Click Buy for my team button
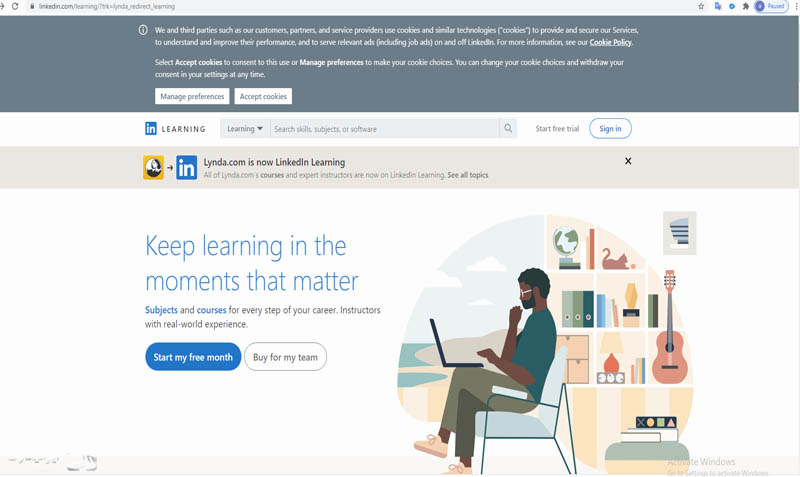 285,357
